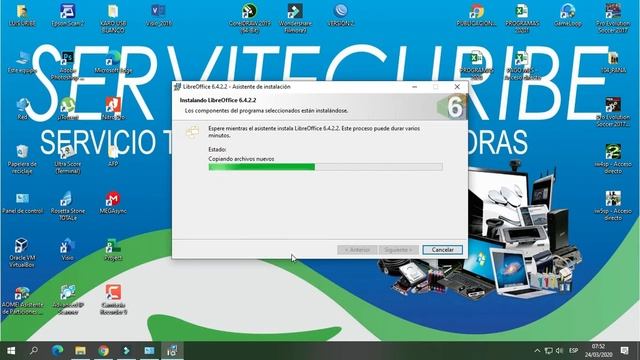Click the greyed-out Siguiente button

click(398, 249)
